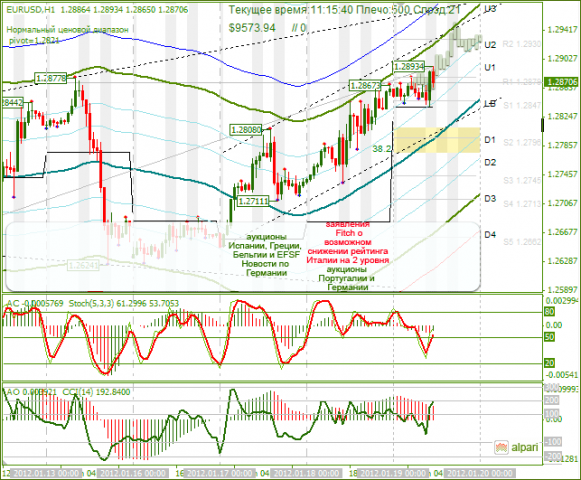Select the 'Нормальный ценовой диапазон' label
Image resolution: width=581 pixels, height=480 pixels.
tap(67, 30)
